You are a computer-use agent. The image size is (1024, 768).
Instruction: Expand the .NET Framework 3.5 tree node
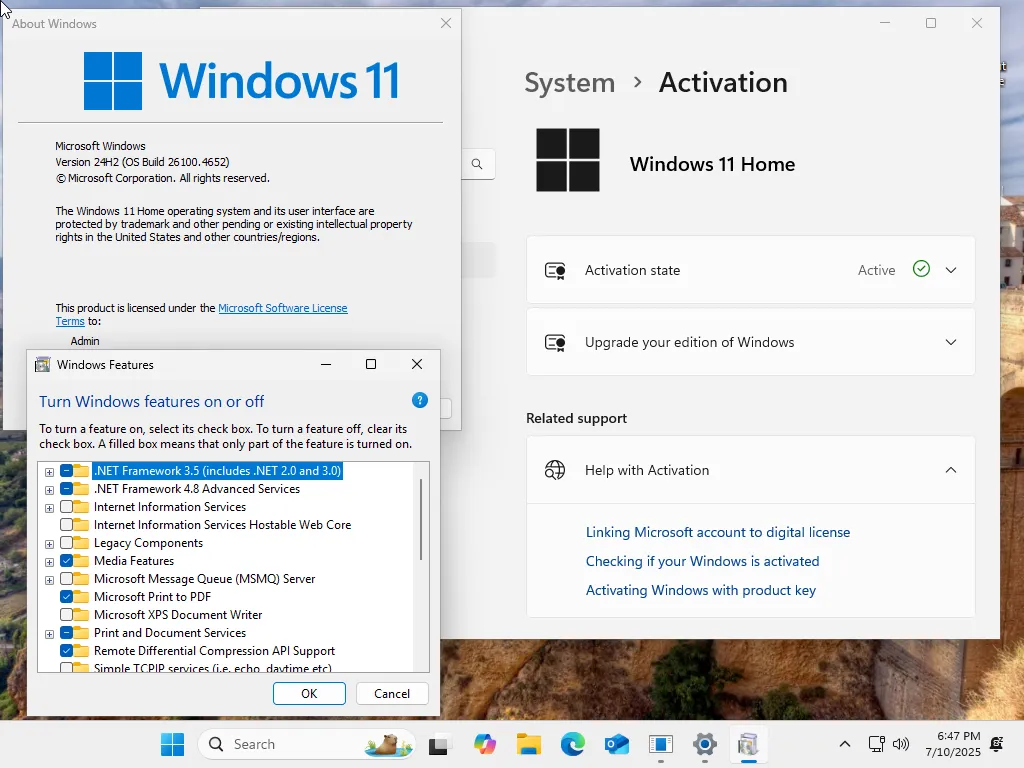tap(50, 472)
